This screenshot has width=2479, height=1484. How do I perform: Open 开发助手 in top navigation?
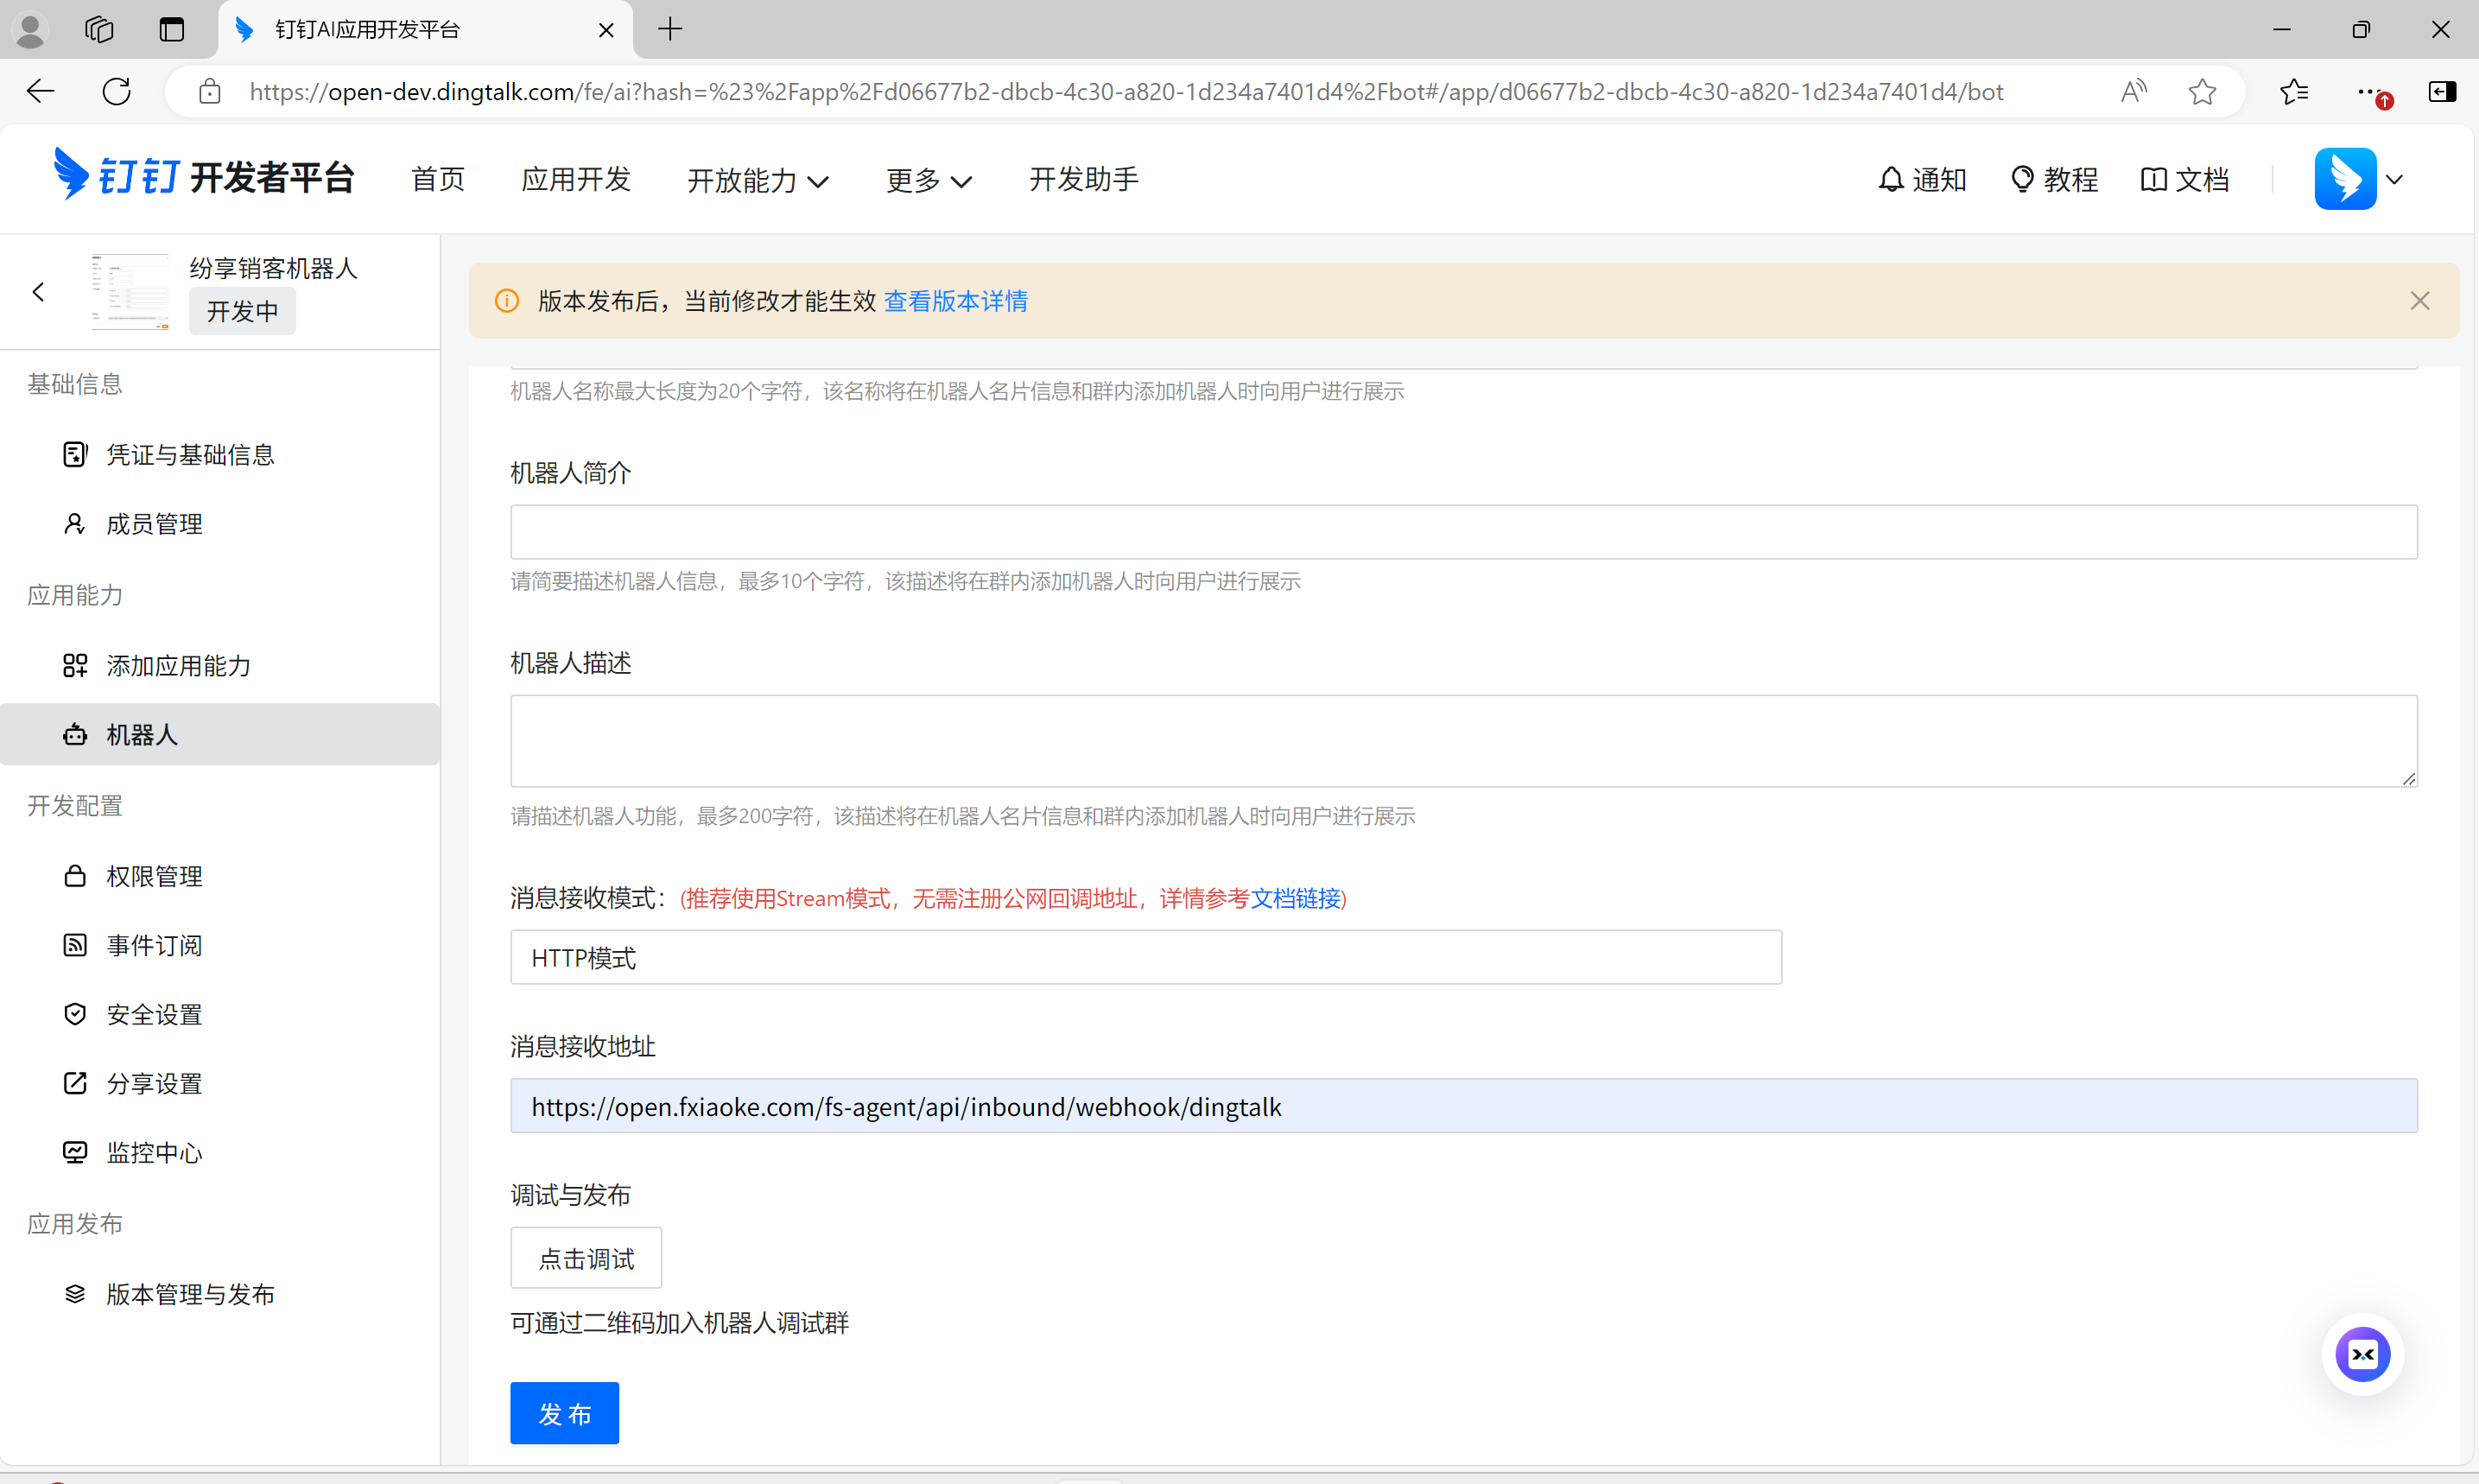tap(1084, 179)
